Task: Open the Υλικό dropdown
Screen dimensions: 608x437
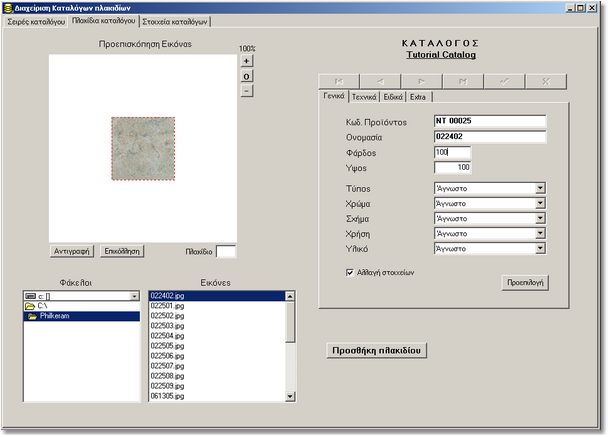Action: pyautogui.click(x=540, y=249)
